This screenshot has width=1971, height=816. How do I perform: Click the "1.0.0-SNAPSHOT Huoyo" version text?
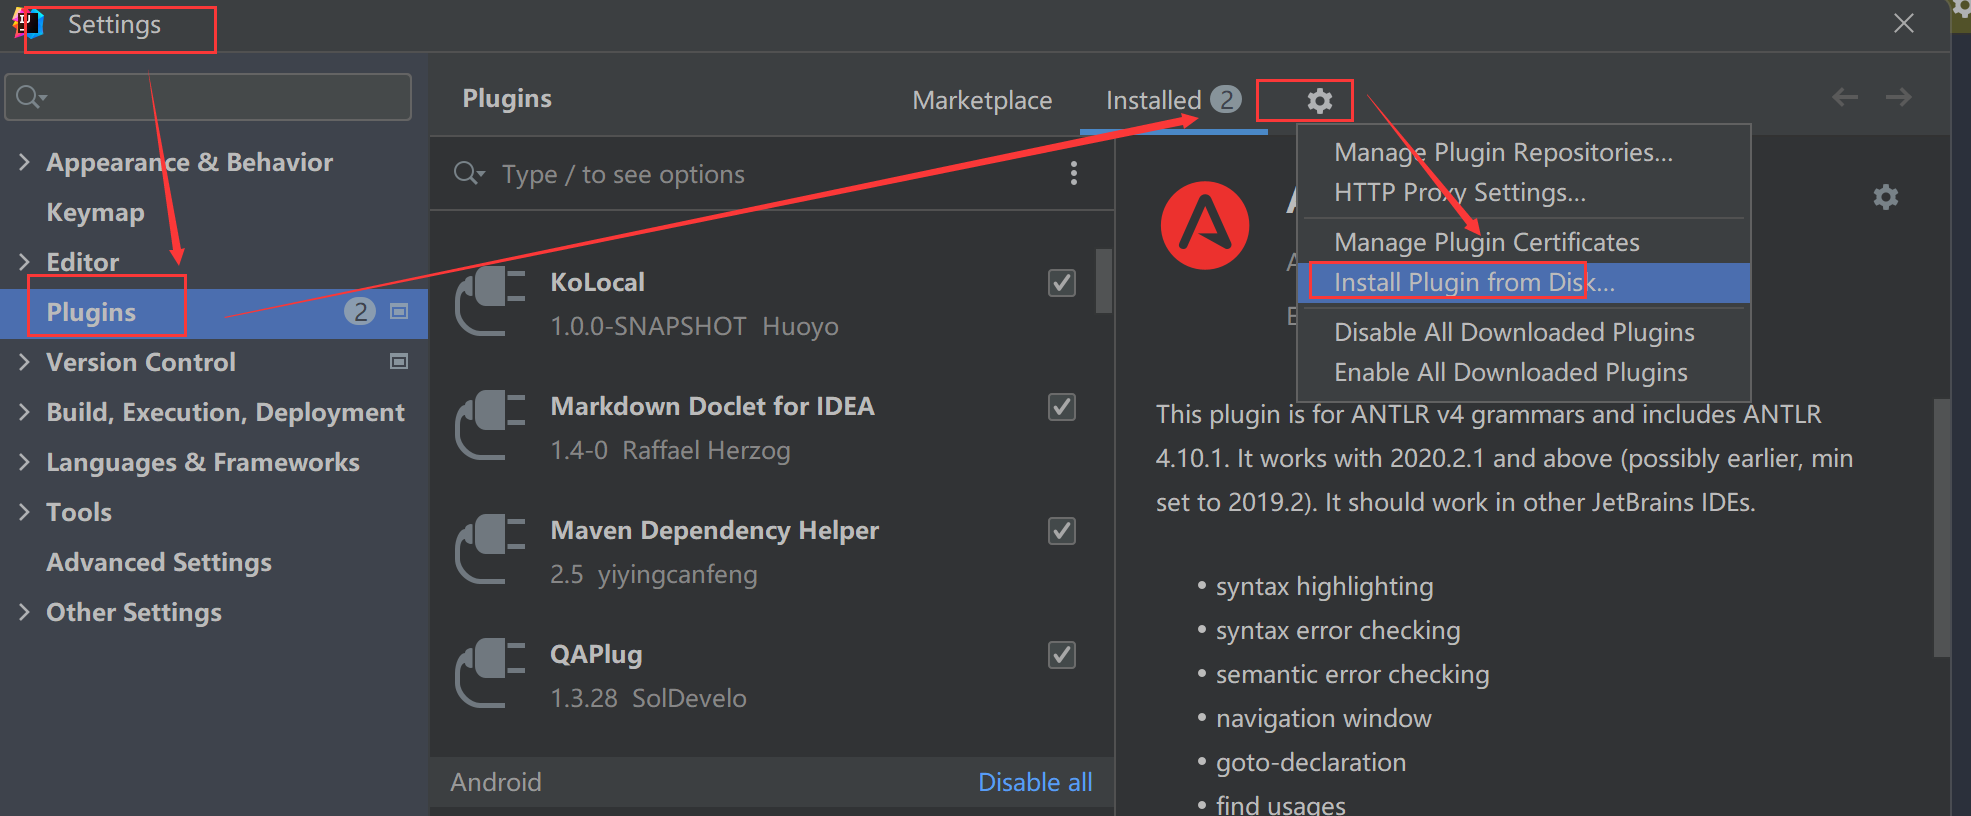694,327
